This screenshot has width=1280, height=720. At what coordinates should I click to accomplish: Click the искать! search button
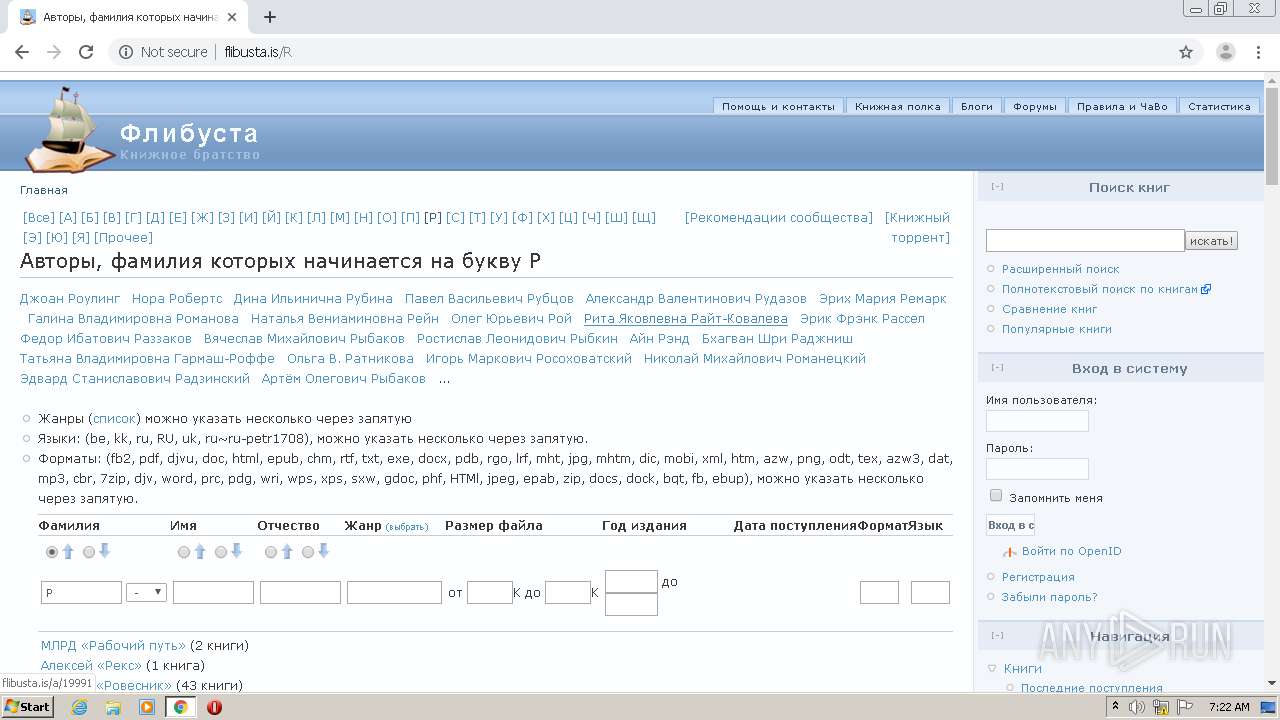point(1212,241)
